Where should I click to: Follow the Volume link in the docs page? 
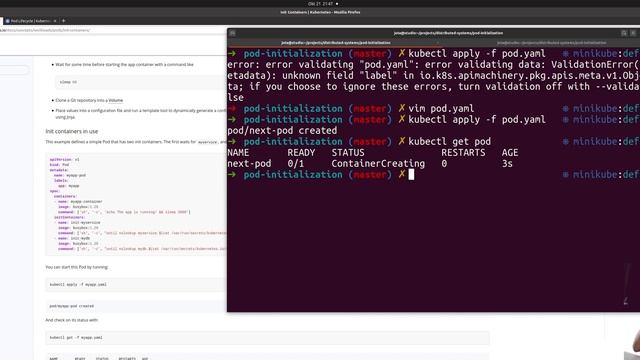coord(116,100)
